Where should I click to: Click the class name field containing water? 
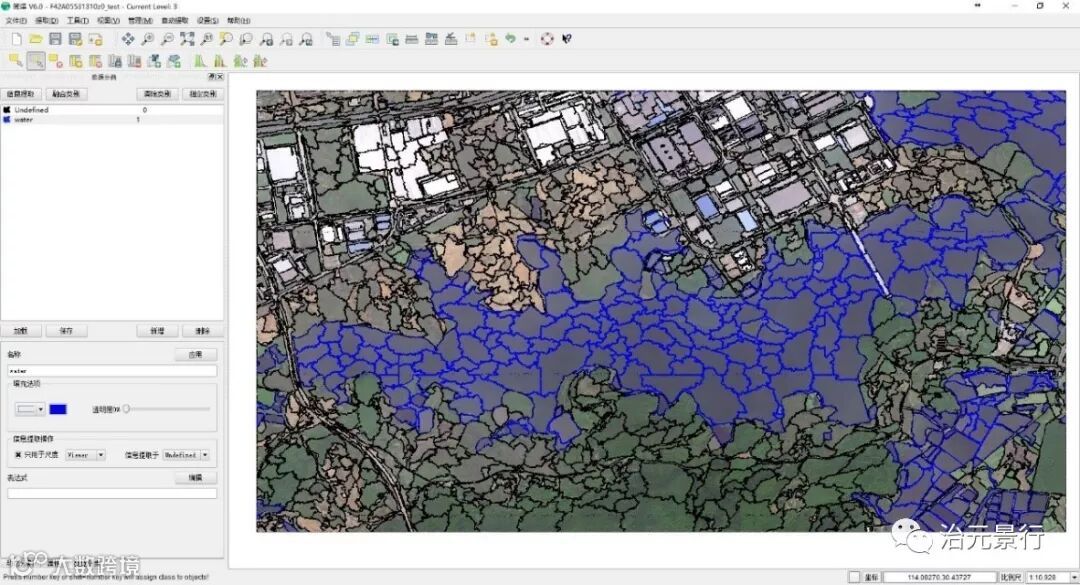tap(112, 371)
